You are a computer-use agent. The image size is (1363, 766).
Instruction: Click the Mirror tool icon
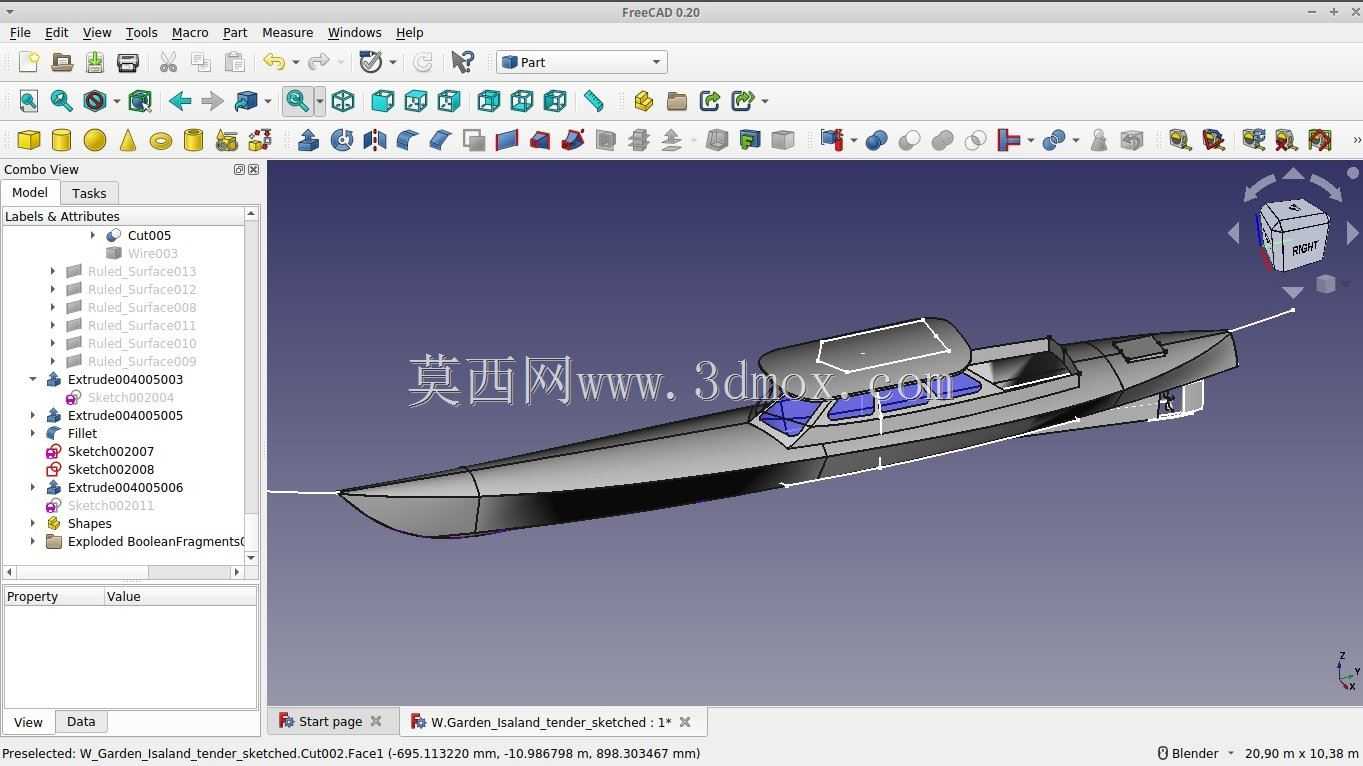tap(375, 140)
